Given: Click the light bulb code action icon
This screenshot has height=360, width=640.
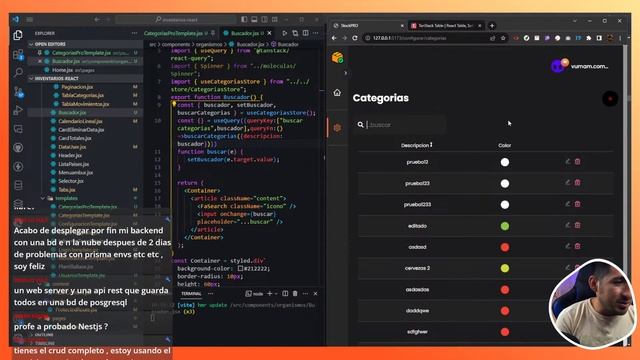Looking at the screenshot, I should (174, 104).
